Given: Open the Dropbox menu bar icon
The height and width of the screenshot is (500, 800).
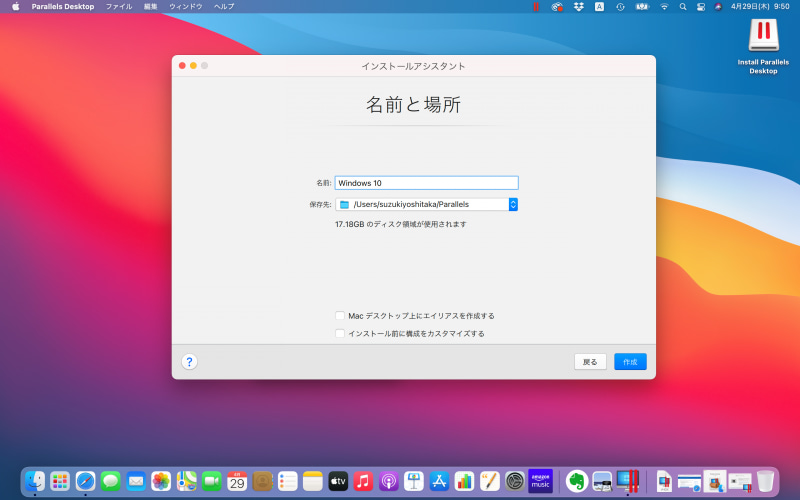Looking at the screenshot, I should tap(579, 7).
